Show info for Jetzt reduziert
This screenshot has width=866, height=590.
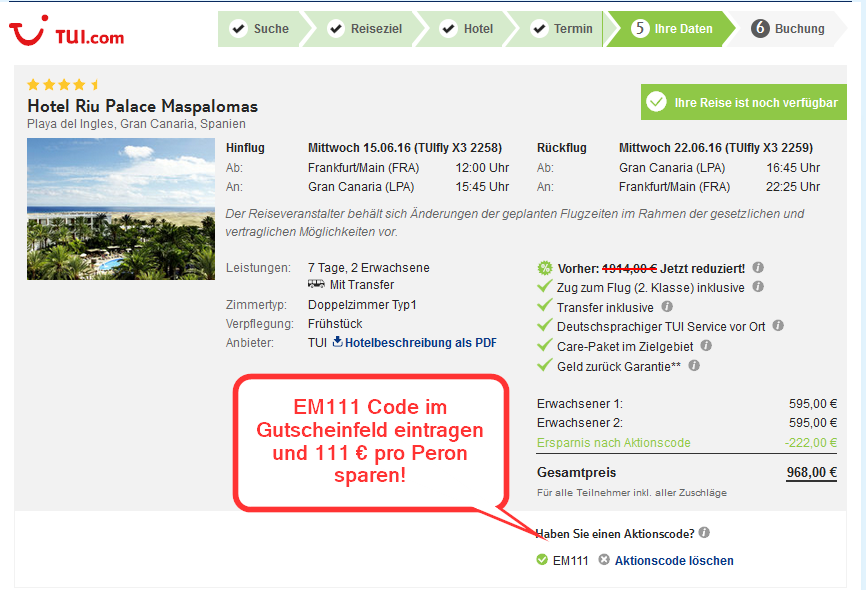758,267
